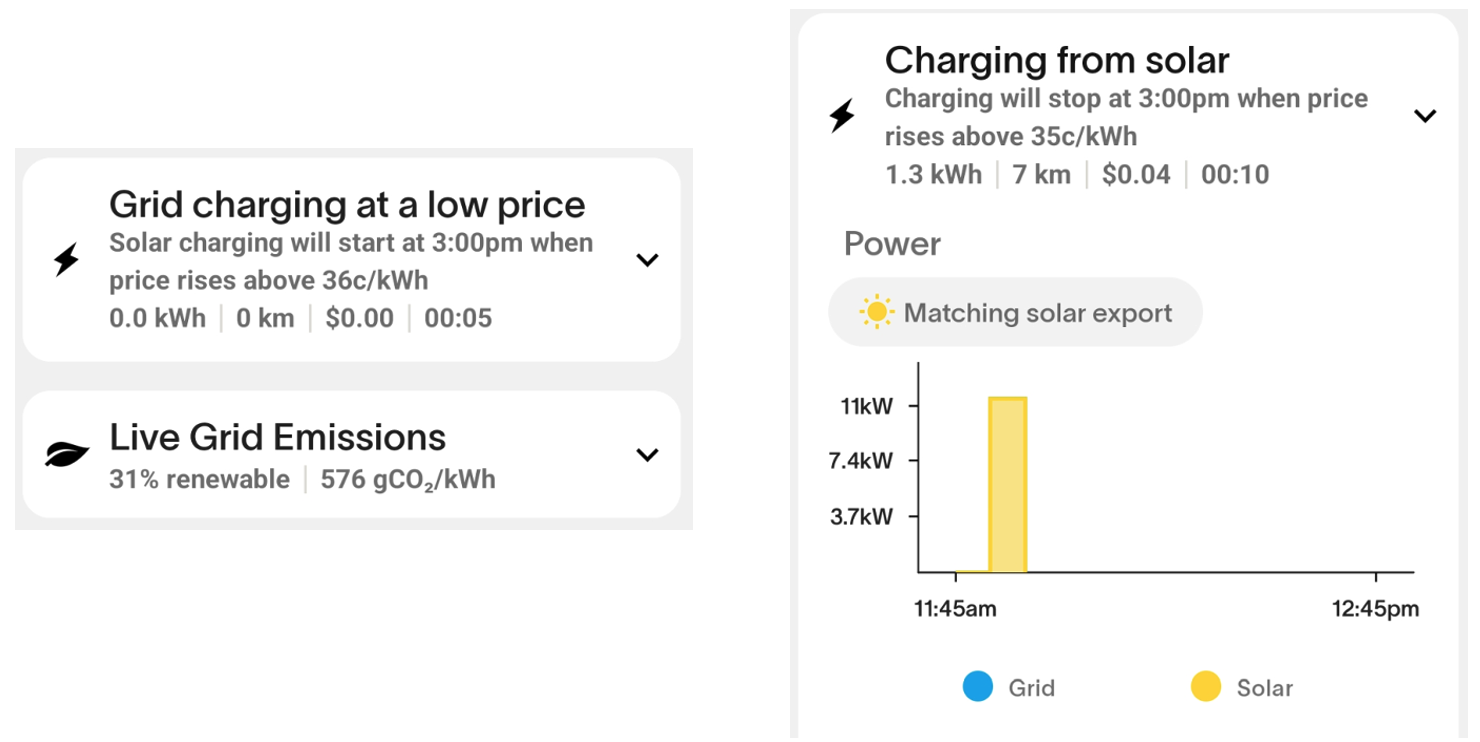The height and width of the screenshot is (742, 1480).
Task: Click the yellow solar power bar in chart
Action: coord(1007,485)
